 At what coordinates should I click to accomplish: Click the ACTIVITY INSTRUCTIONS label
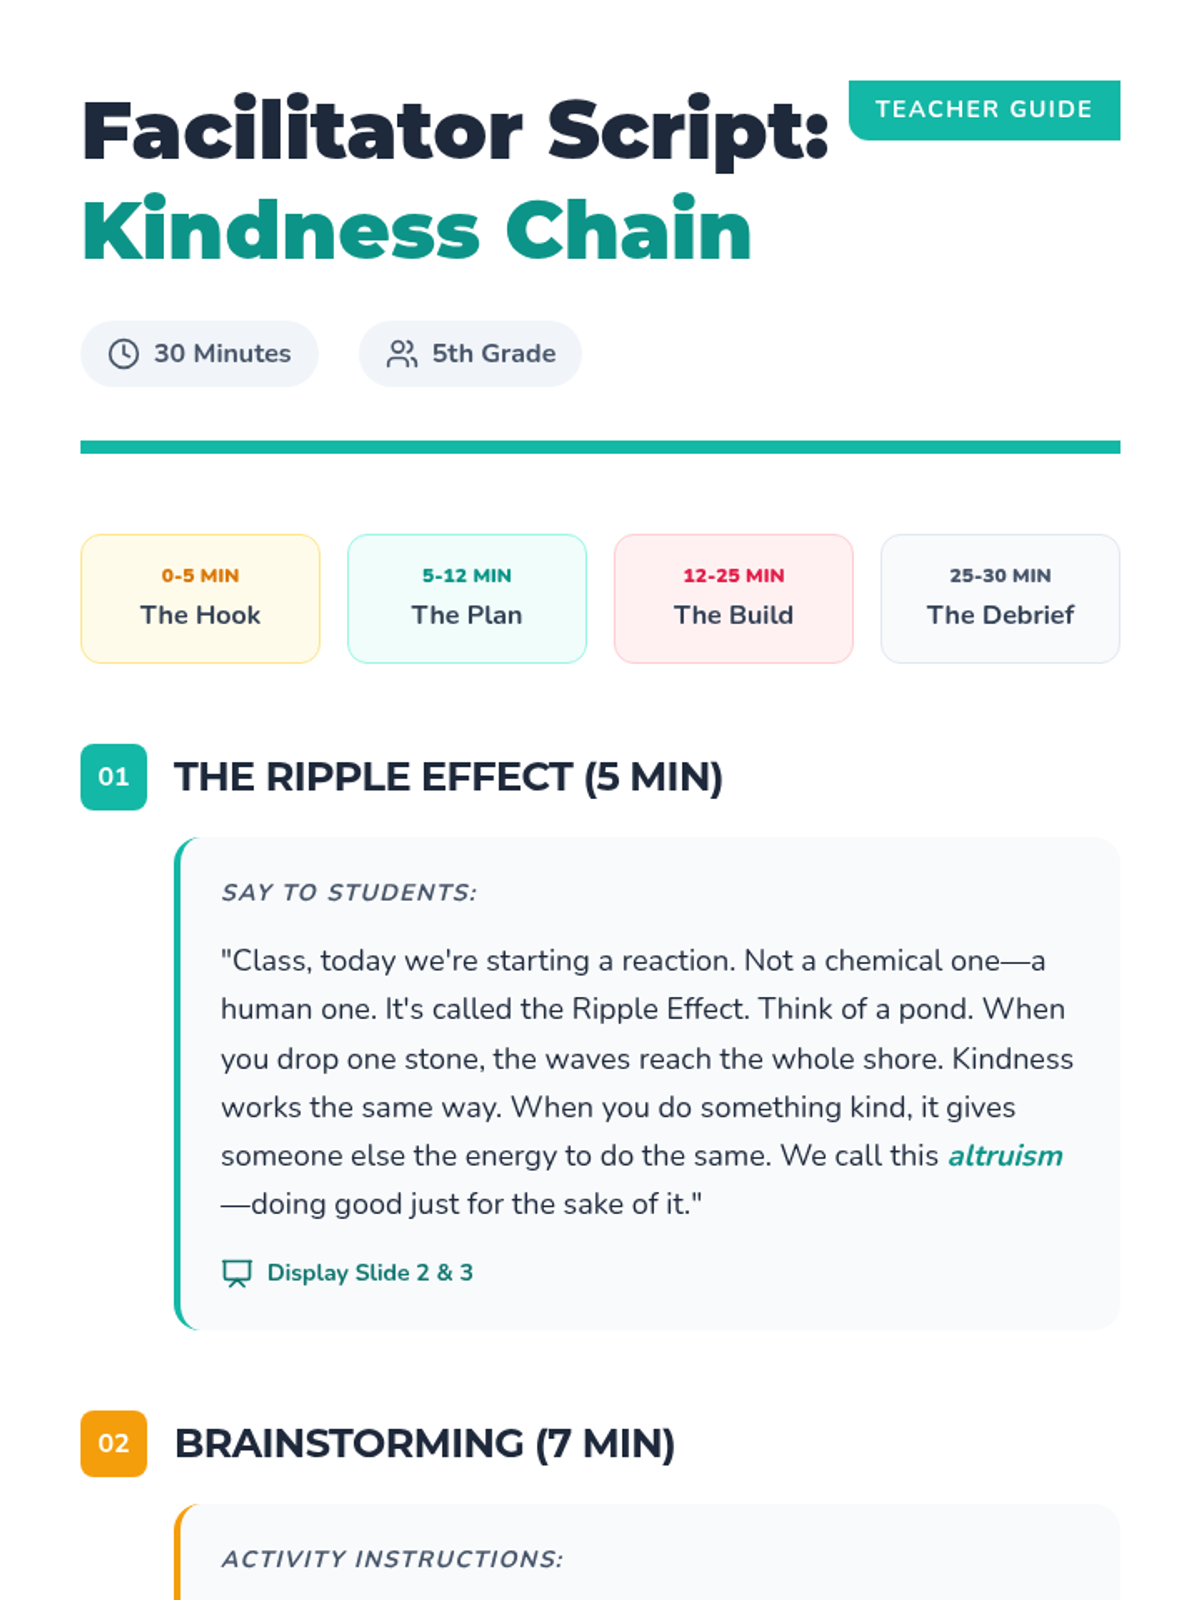tap(392, 1559)
